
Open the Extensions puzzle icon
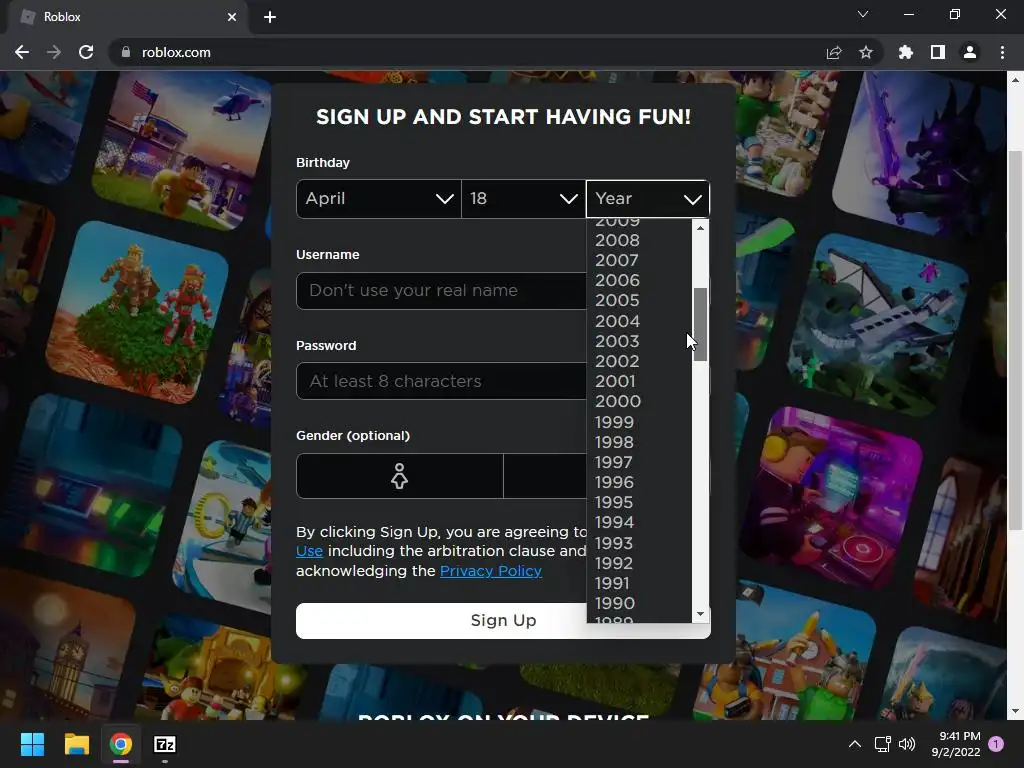906,52
